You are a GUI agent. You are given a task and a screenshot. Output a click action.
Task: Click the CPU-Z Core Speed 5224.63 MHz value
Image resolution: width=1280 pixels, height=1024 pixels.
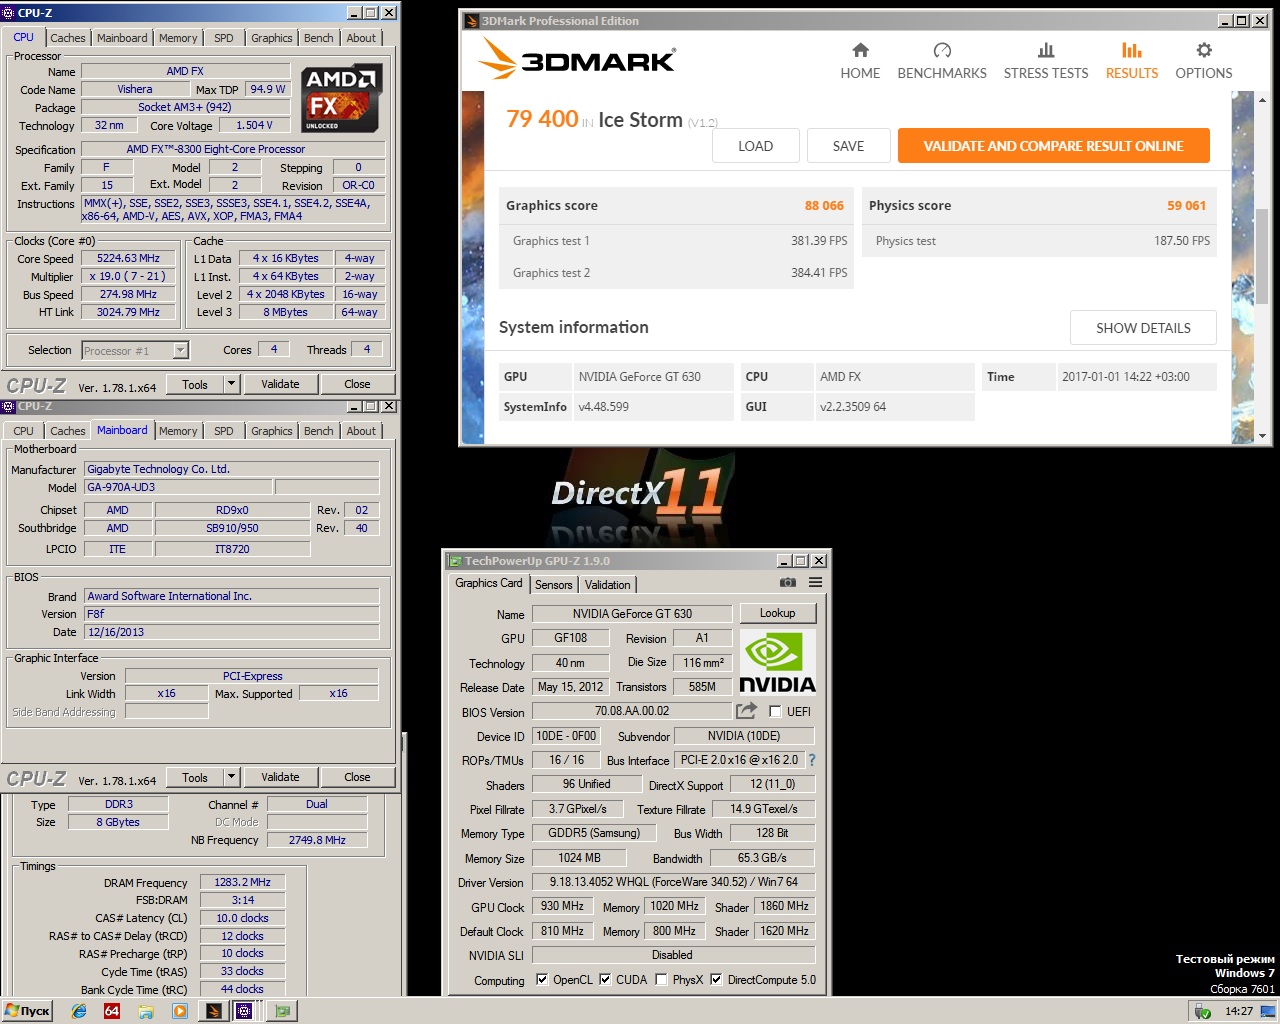(x=128, y=258)
